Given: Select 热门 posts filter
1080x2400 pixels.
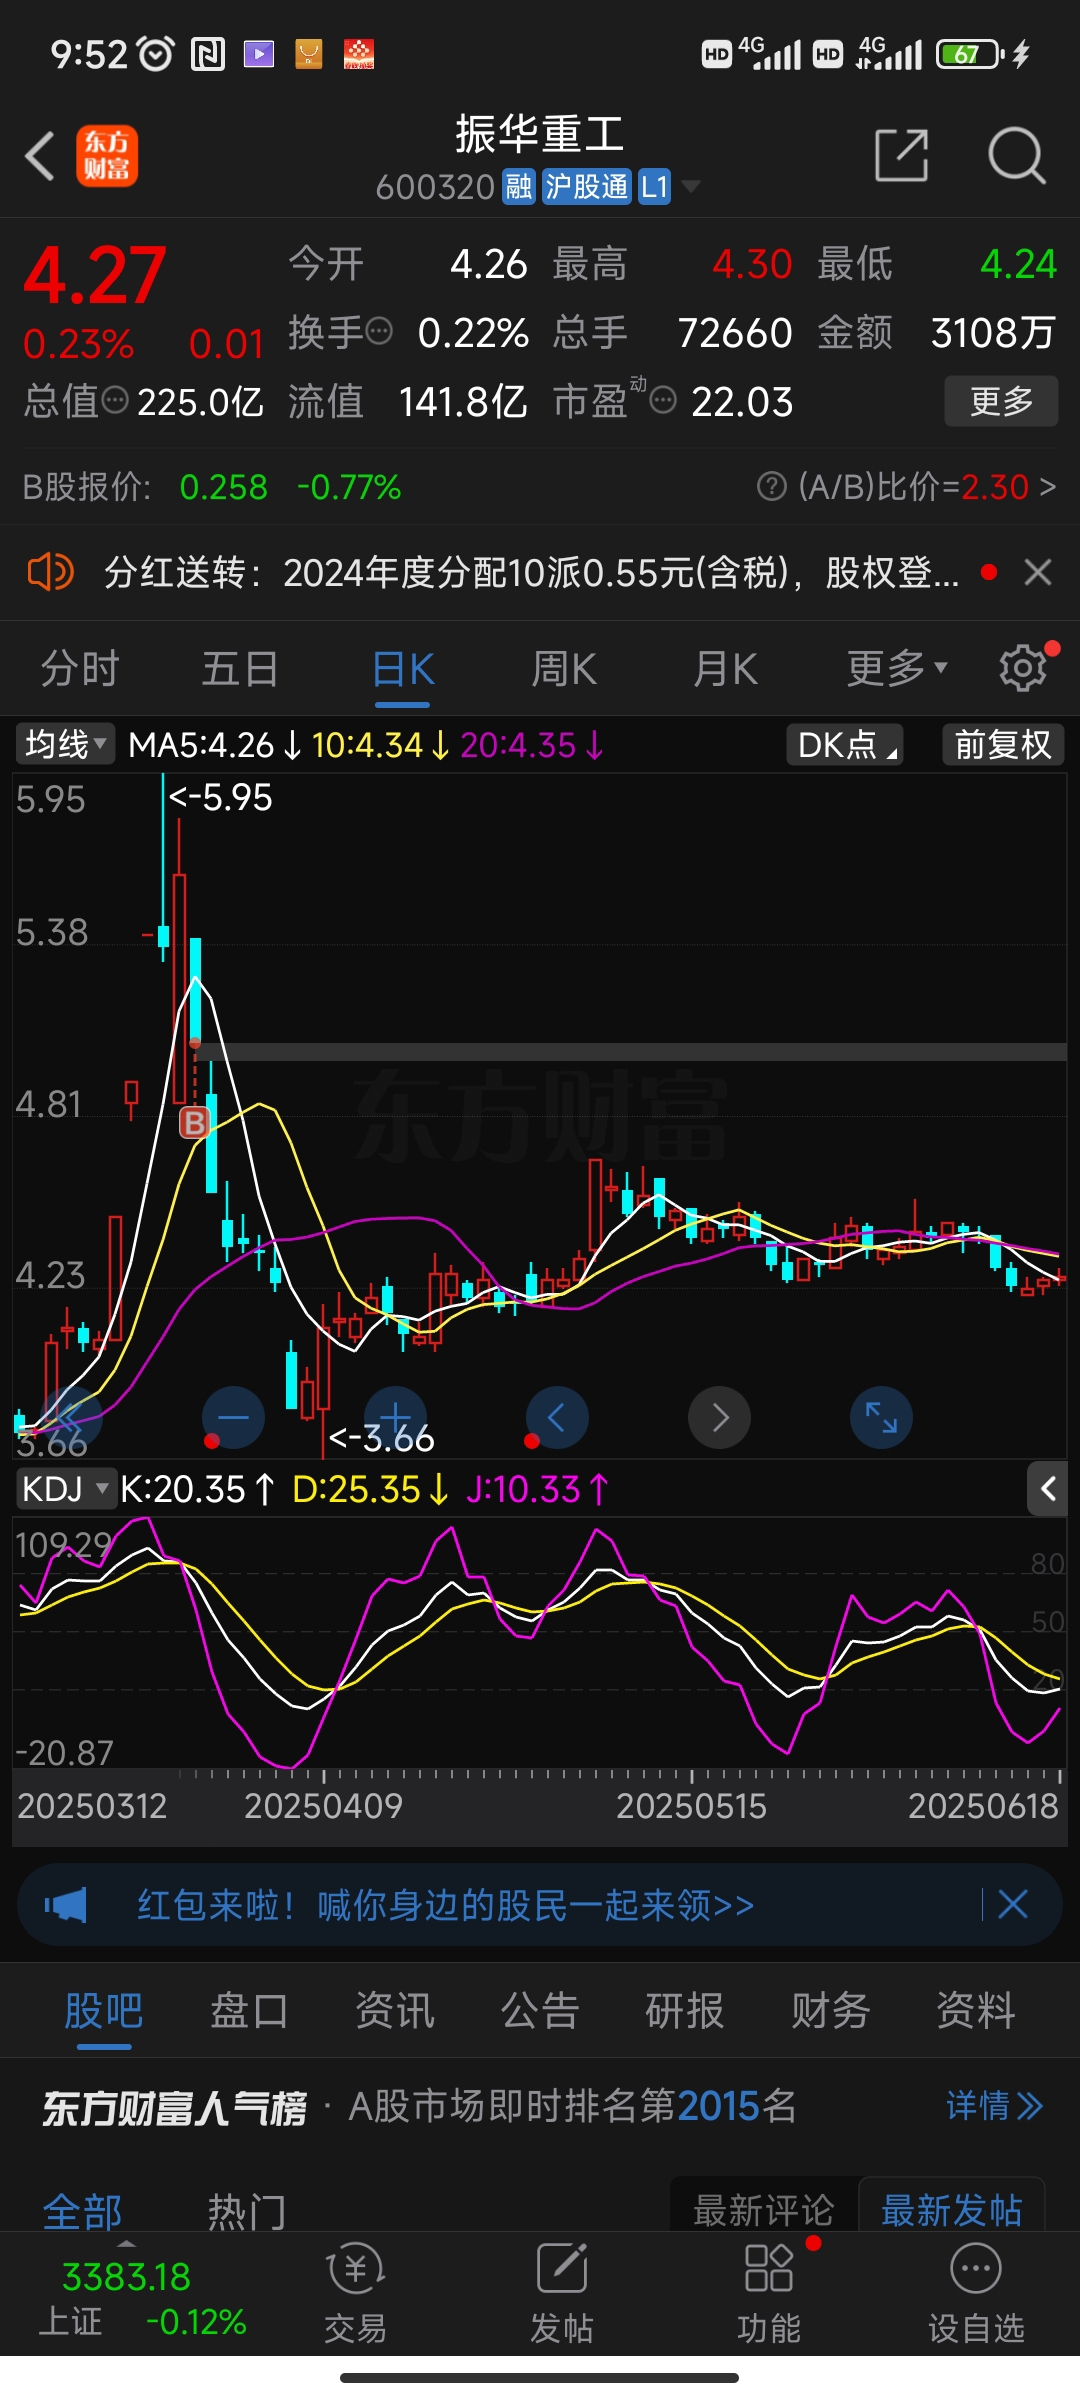Looking at the screenshot, I should (x=247, y=2210).
